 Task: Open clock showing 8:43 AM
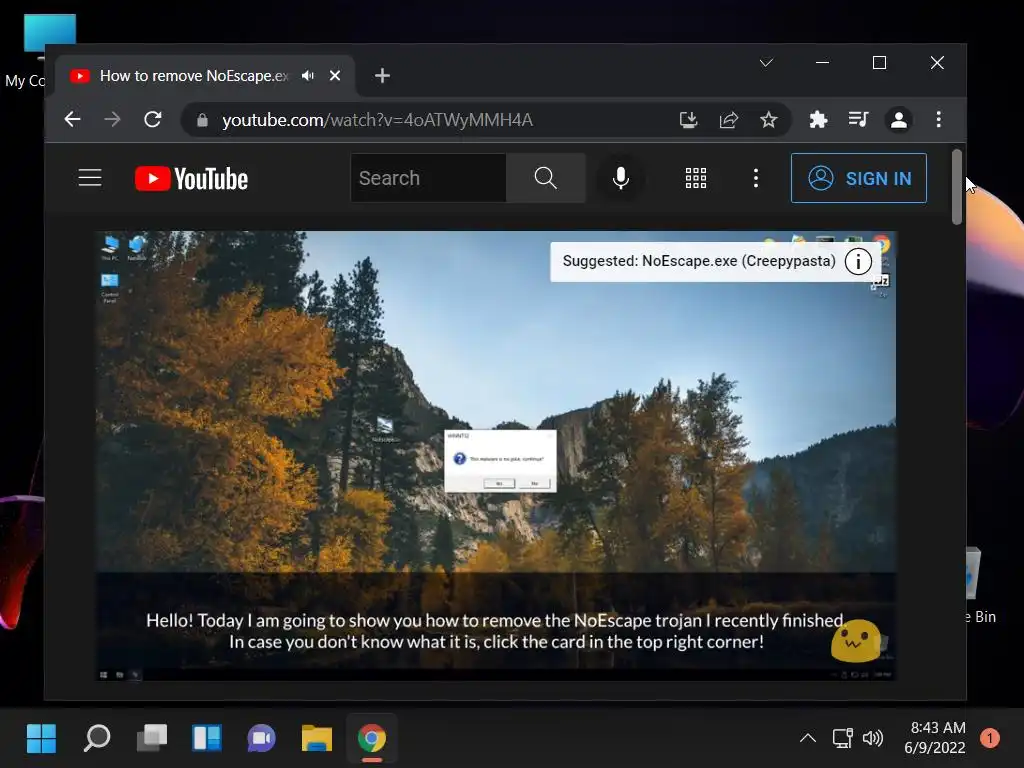pyautogui.click(x=935, y=737)
